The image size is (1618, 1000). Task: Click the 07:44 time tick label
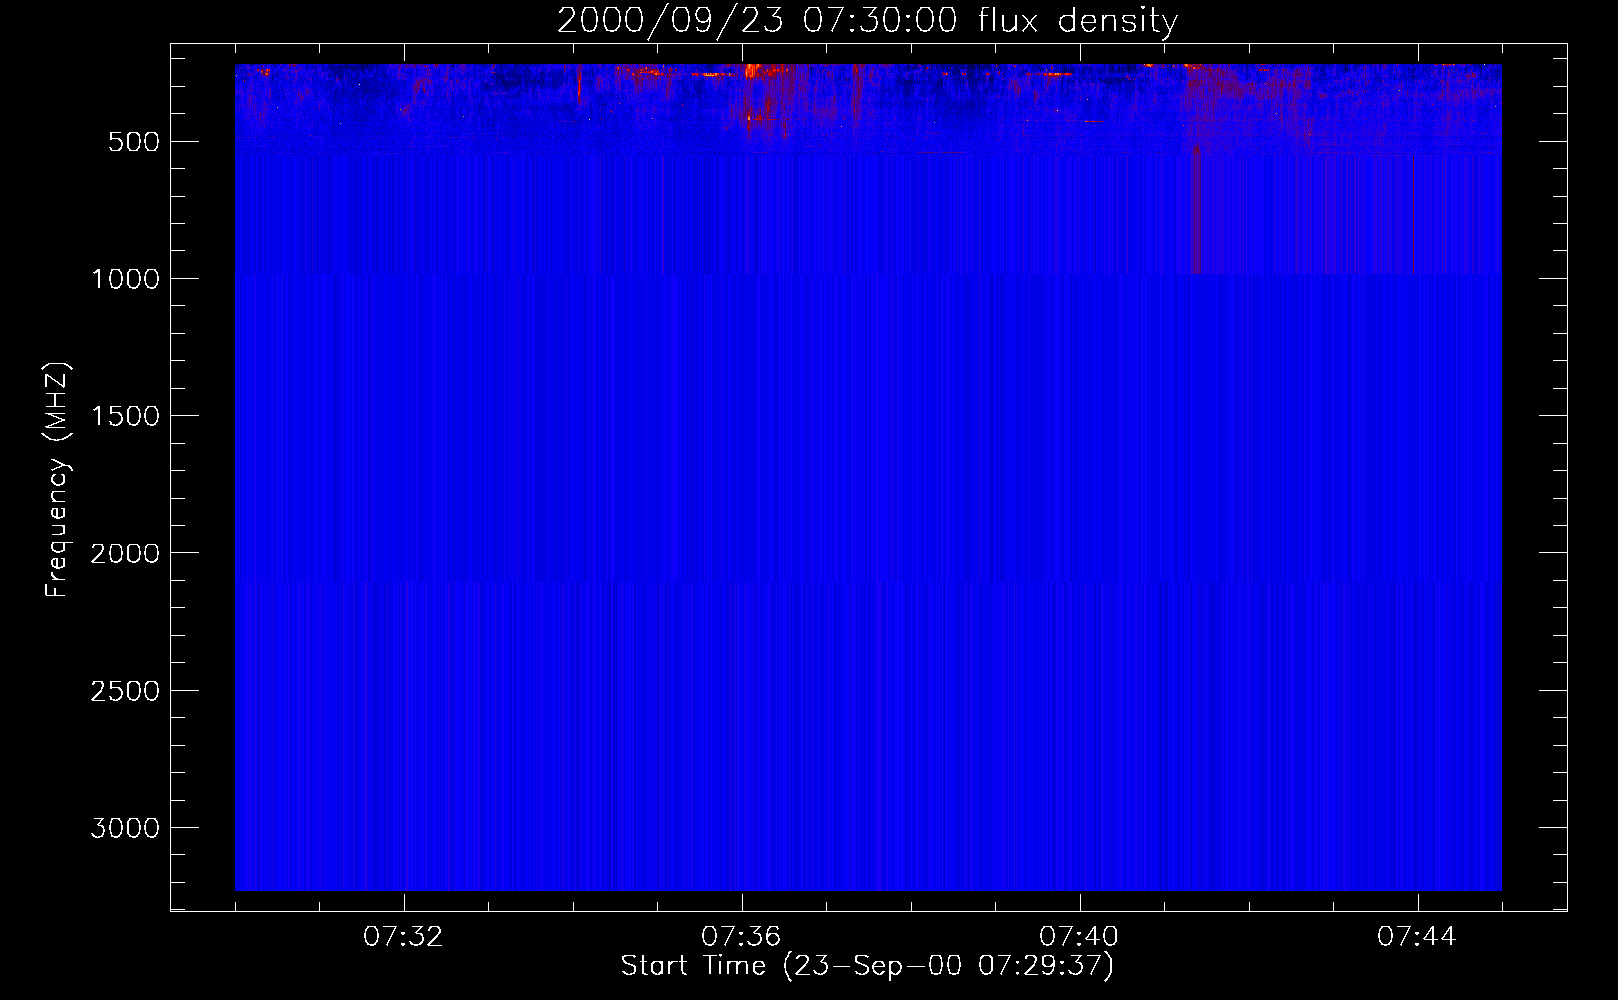tap(1417, 937)
